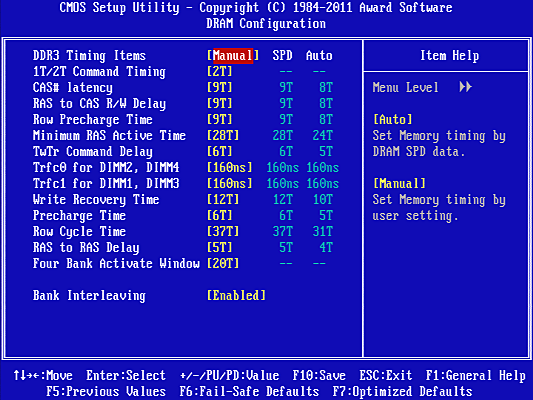
Task: Click the CAS# latency label
Action: coord(73,88)
